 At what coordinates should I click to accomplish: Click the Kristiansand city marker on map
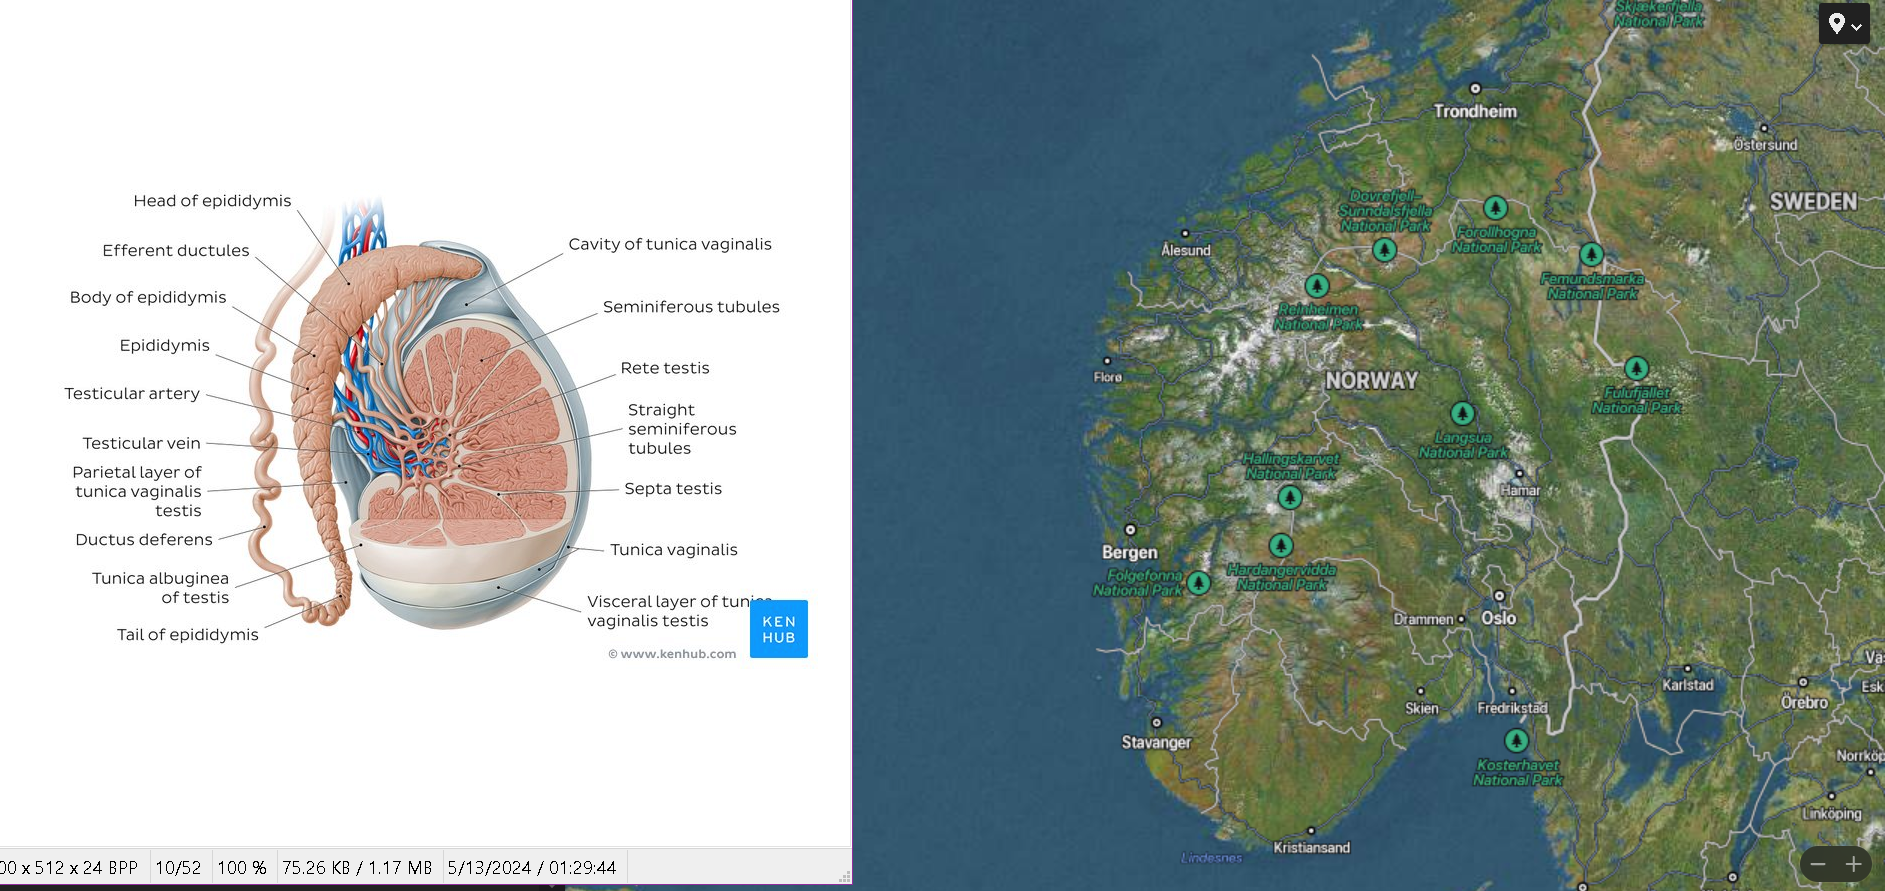coord(1311,831)
